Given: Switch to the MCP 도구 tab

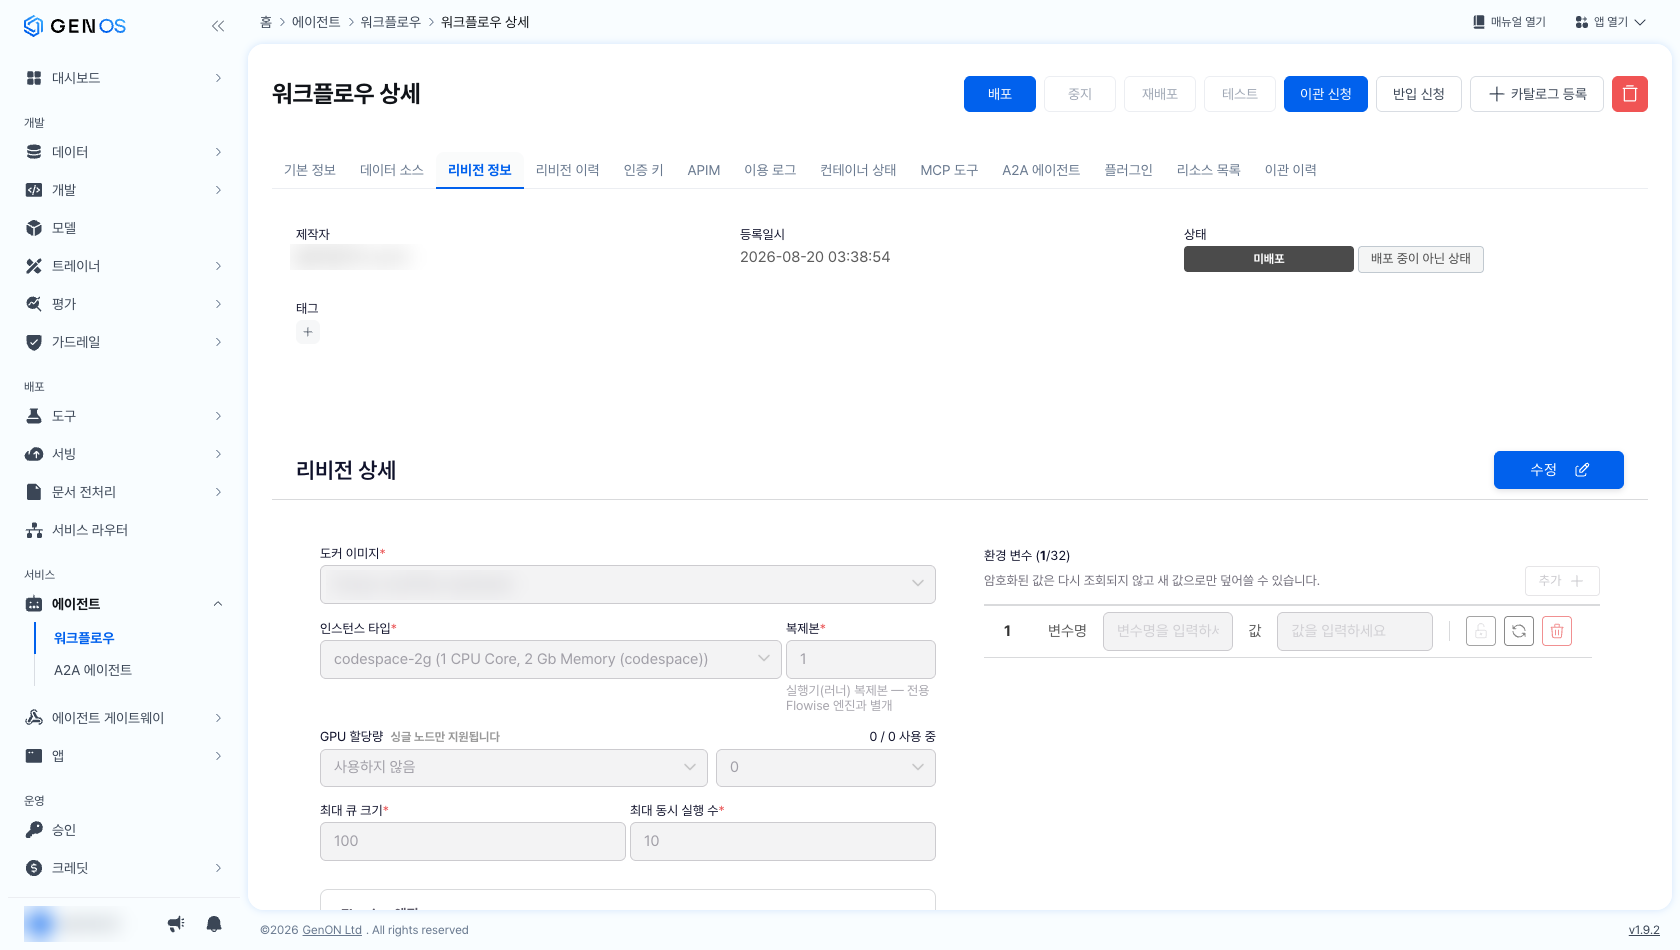Looking at the screenshot, I should click(949, 170).
